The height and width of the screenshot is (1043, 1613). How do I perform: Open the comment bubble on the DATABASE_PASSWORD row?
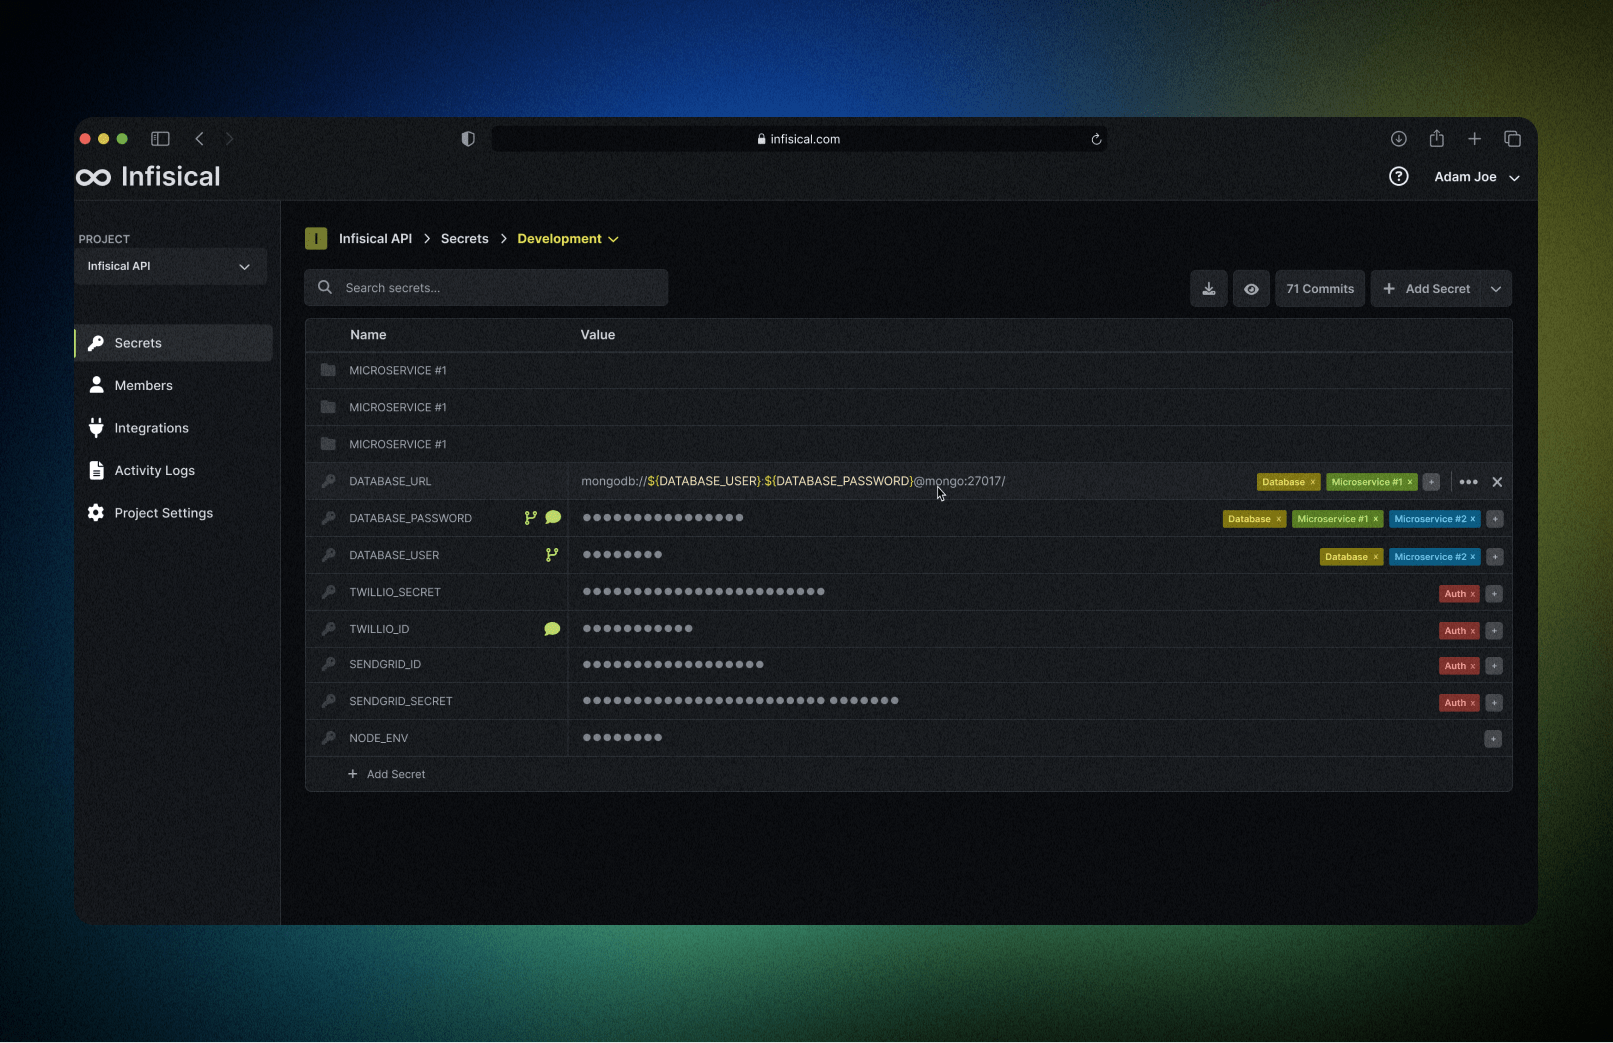[553, 517]
